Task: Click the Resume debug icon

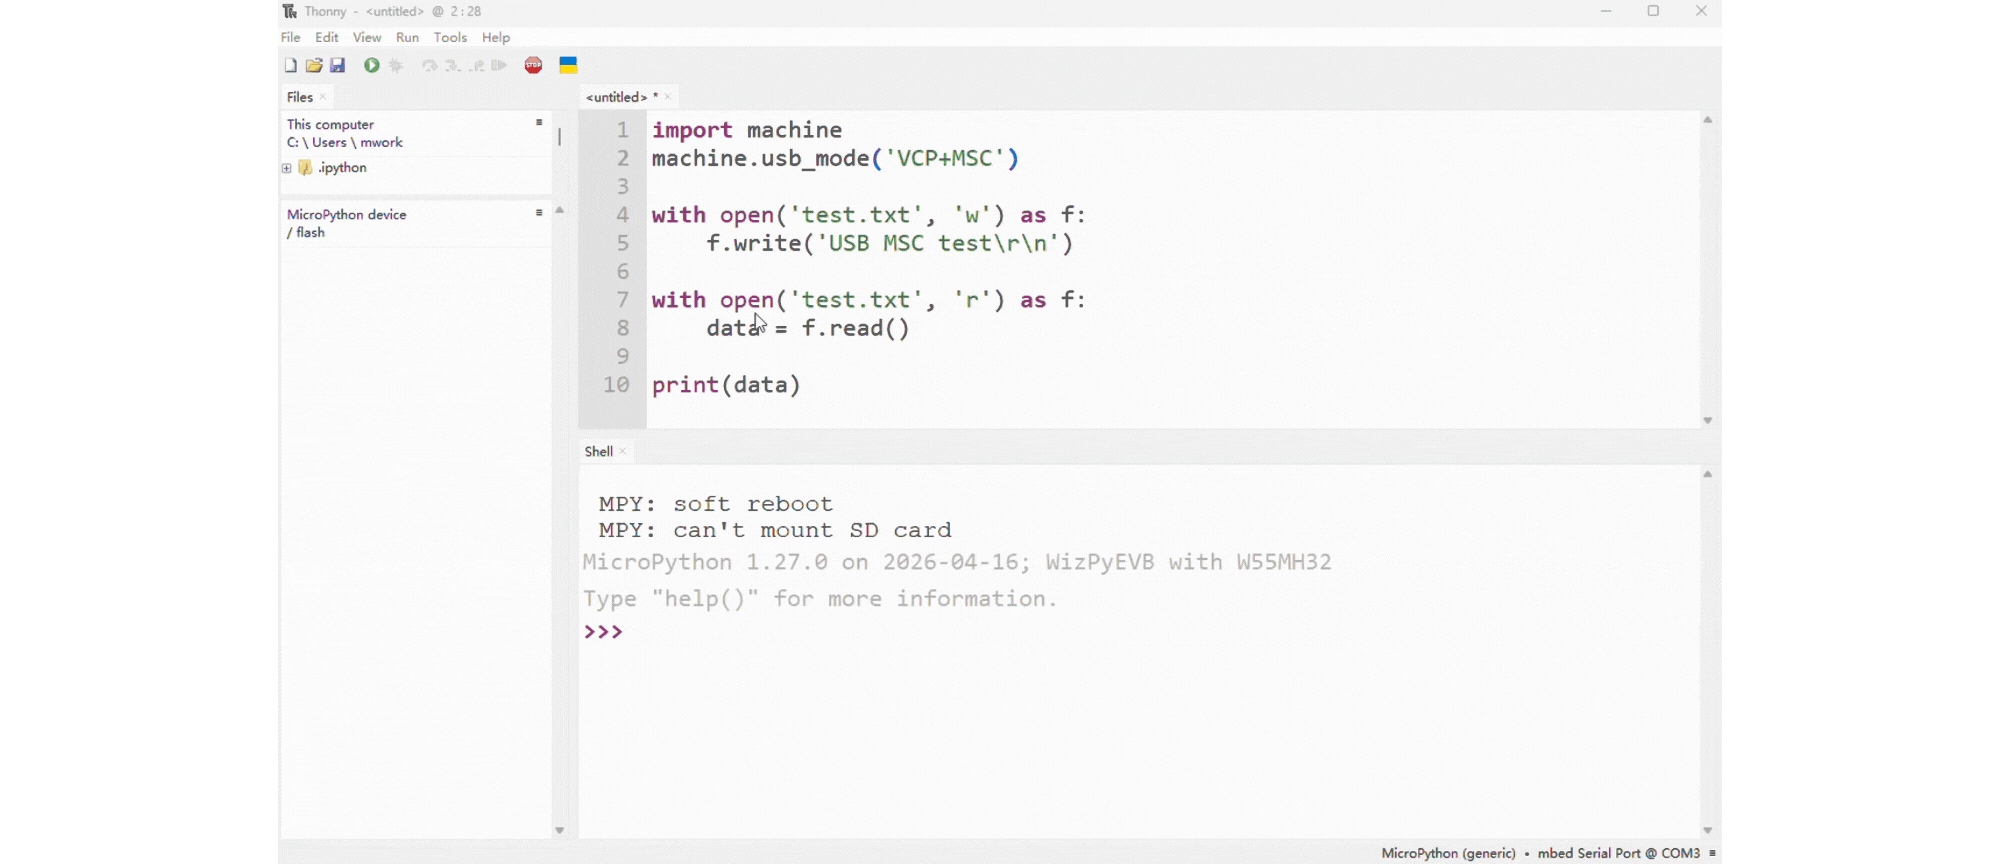Action: tap(499, 66)
